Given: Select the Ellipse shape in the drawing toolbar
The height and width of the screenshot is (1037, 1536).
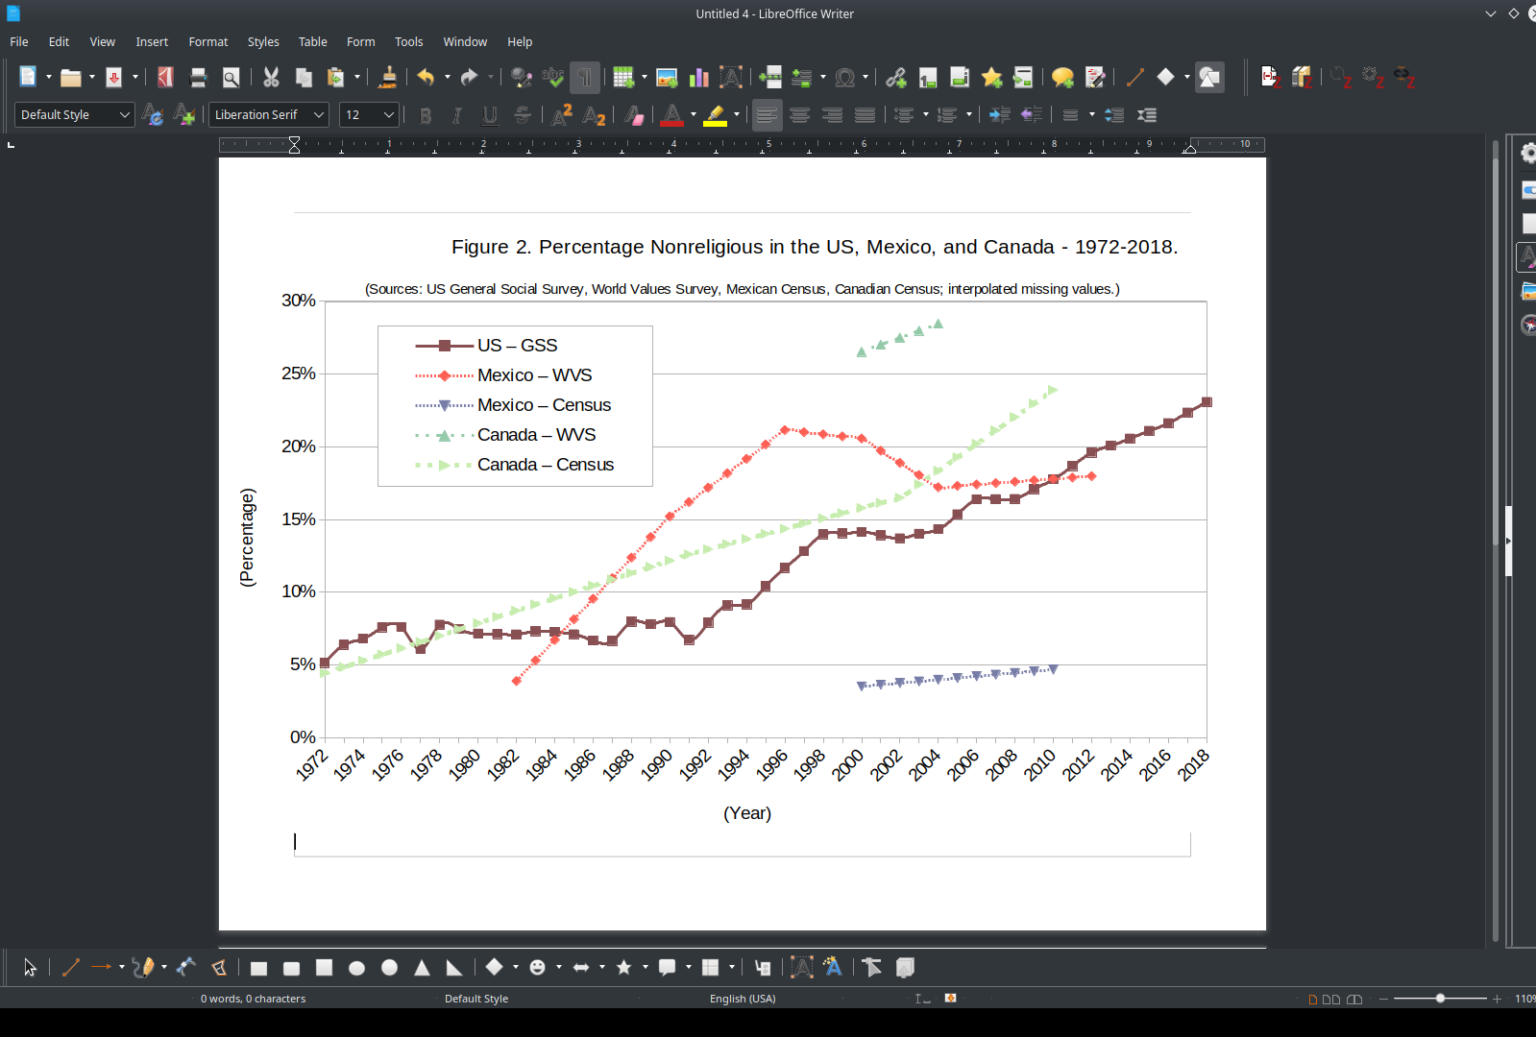Looking at the screenshot, I should tap(357, 967).
